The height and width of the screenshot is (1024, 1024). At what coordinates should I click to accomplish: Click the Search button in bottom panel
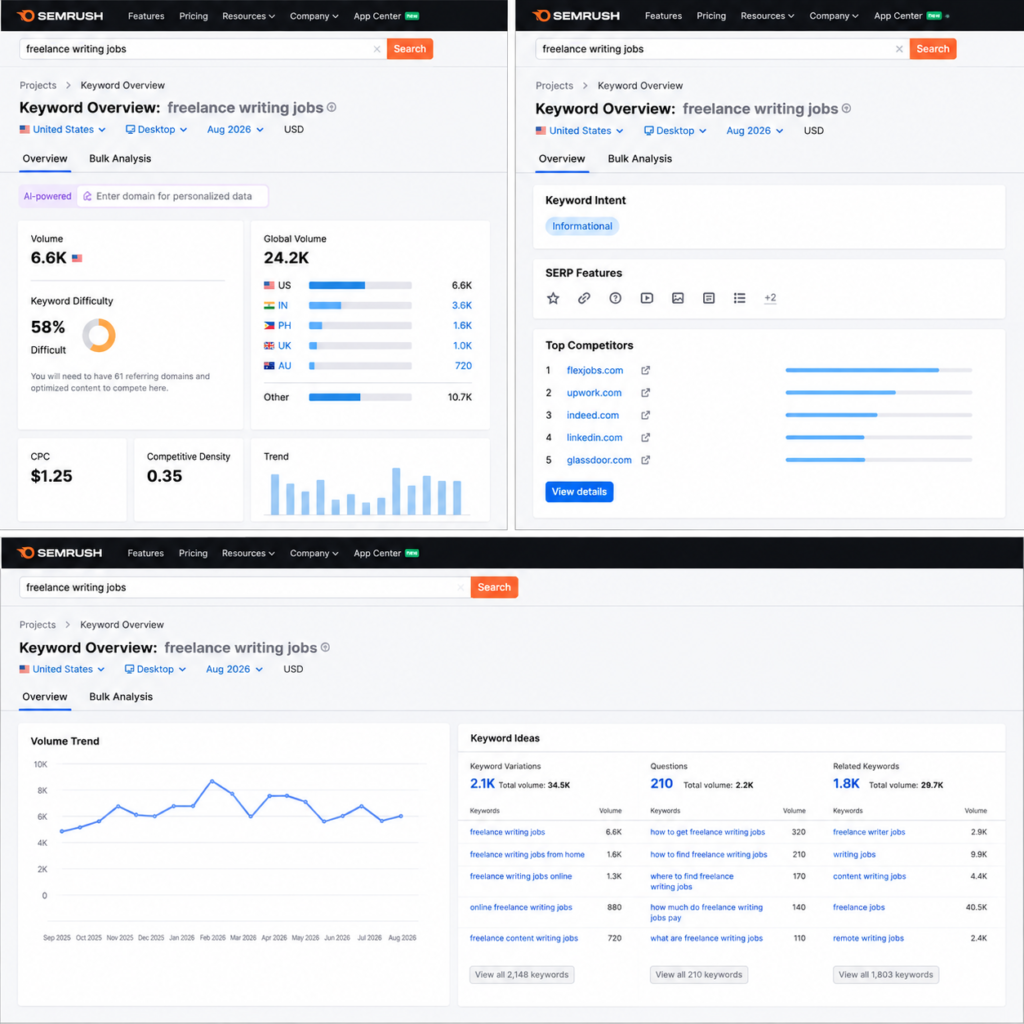point(494,587)
